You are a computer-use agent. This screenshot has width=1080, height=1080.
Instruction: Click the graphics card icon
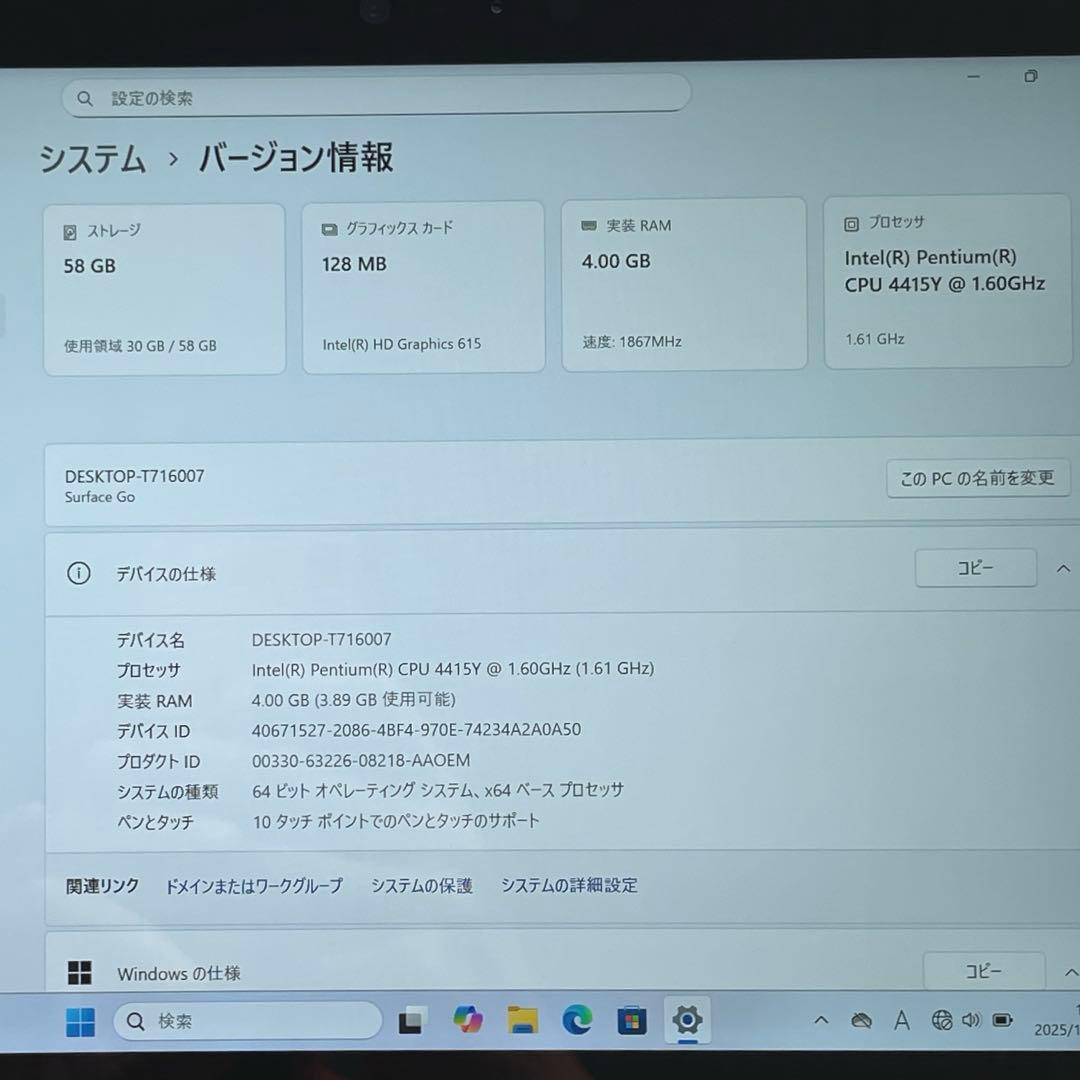[x=329, y=229]
